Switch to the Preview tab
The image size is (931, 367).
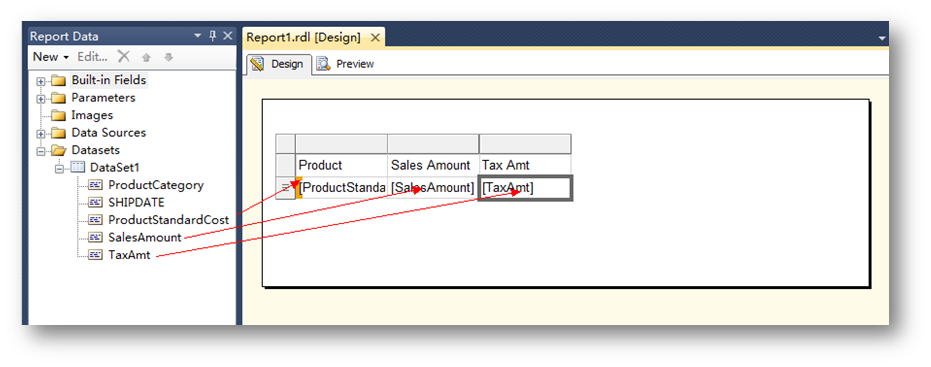[x=345, y=64]
